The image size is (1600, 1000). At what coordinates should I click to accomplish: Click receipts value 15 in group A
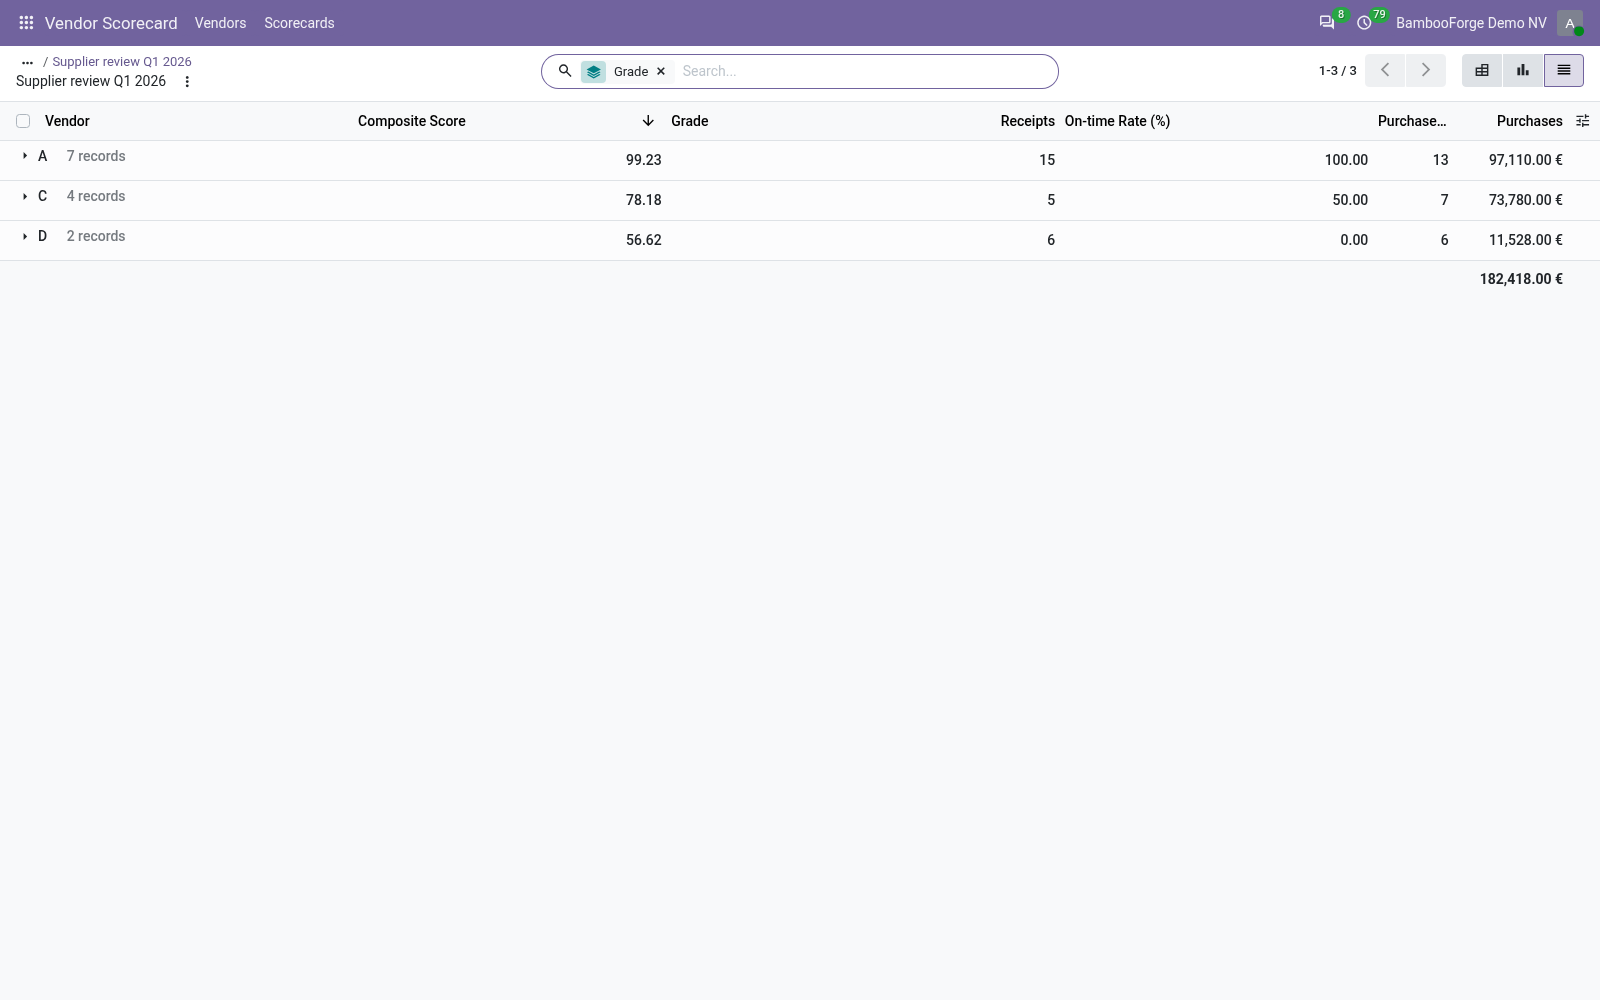pyautogui.click(x=1047, y=160)
